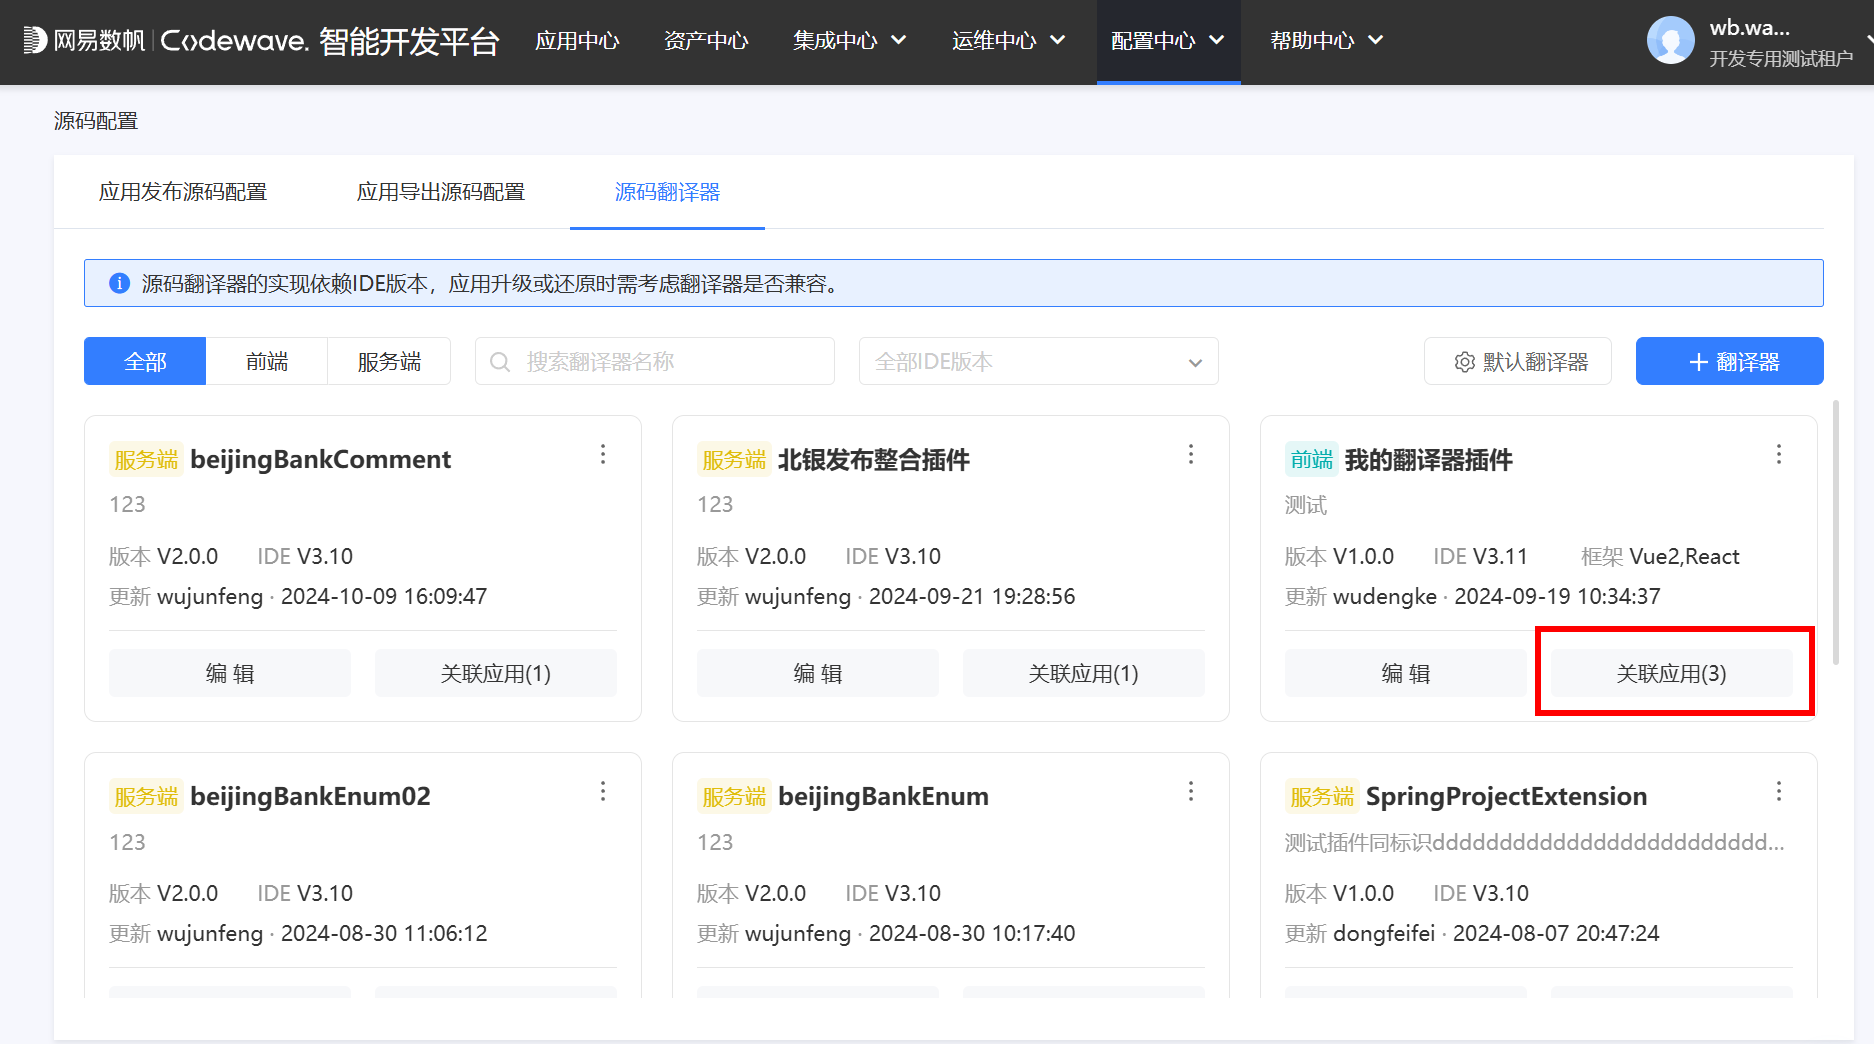This screenshot has height=1044, width=1874.
Task: Click the 2024-10-09 16:09:47 update timestamp
Action: (x=384, y=597)
